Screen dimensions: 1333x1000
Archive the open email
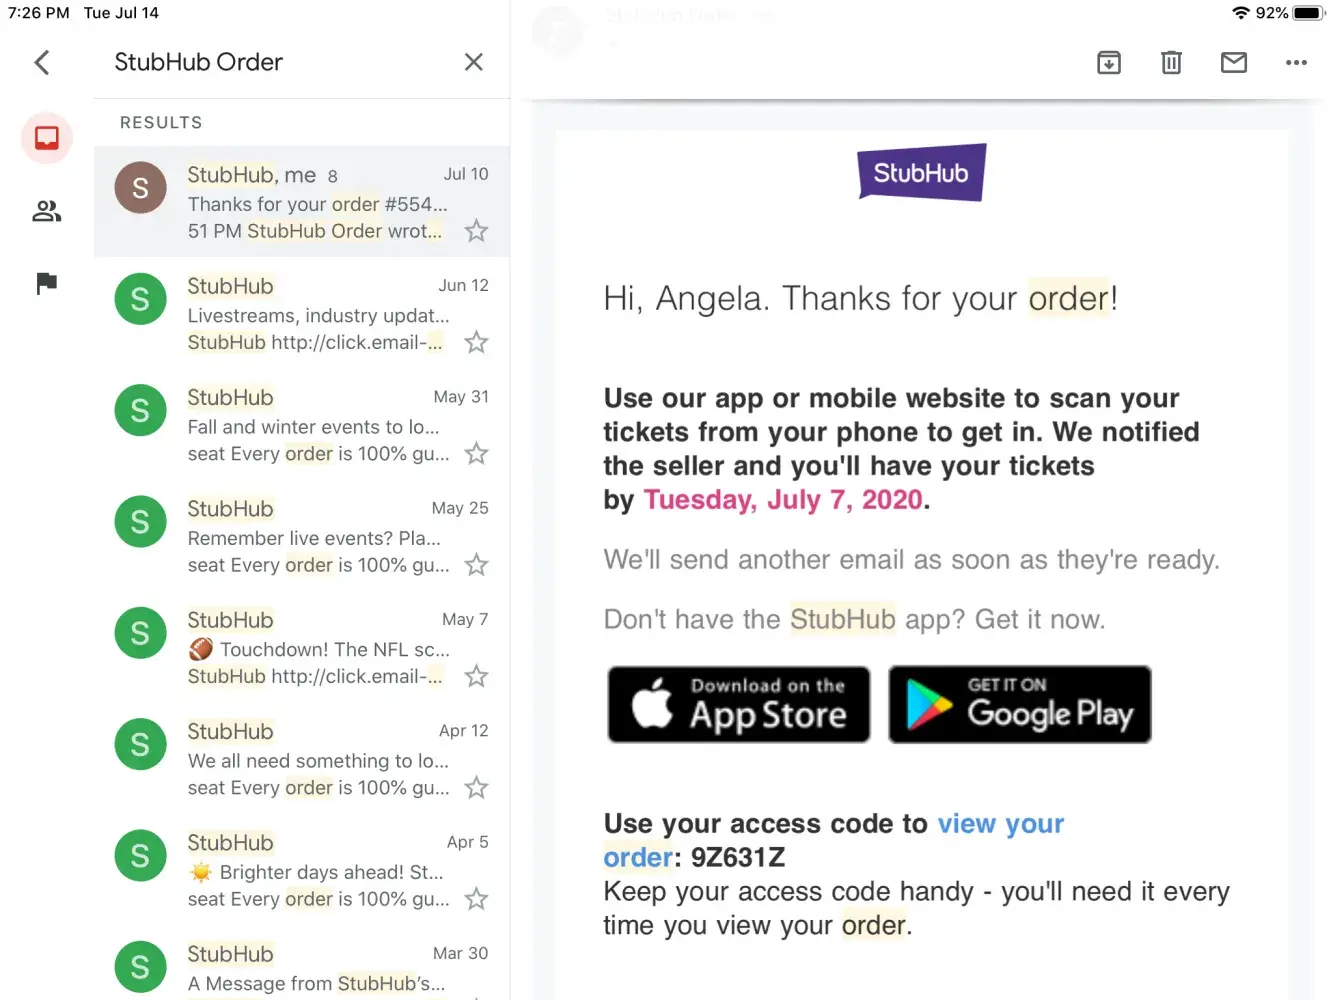click(x=1109, y=63)
